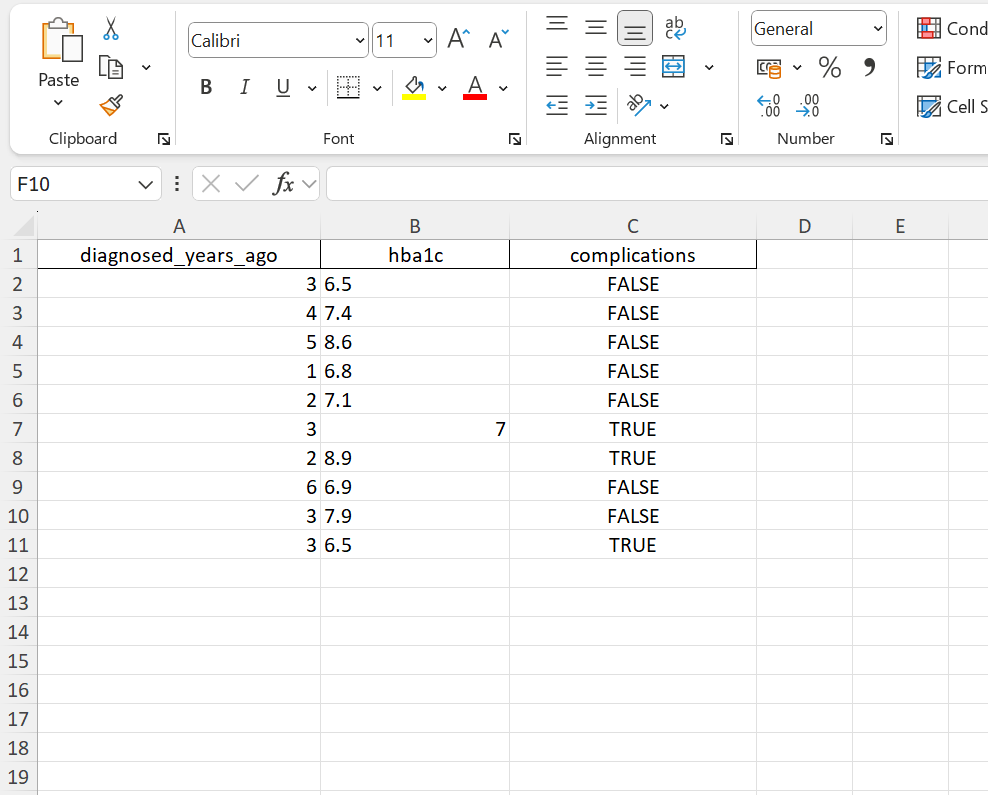
Task: Open the Name Box dropdown arrow
Action: click(x=146, y=185)
